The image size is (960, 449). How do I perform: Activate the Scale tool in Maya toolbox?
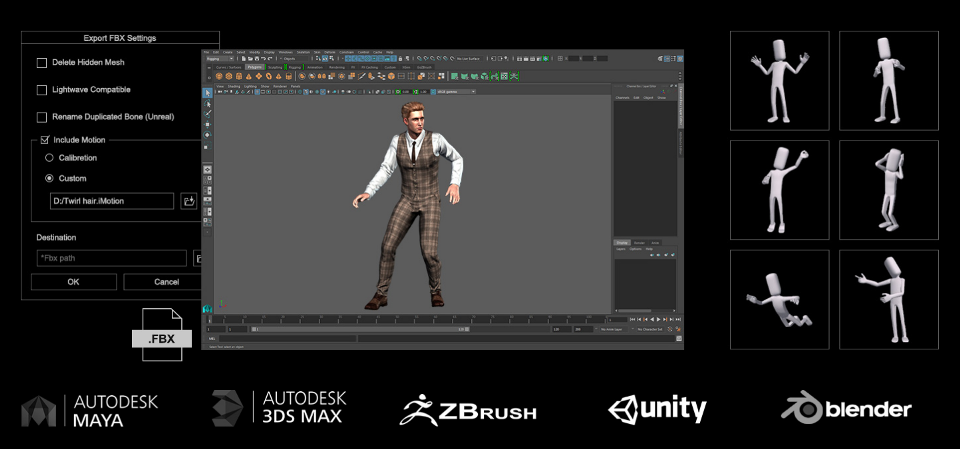tap(207, 146)
